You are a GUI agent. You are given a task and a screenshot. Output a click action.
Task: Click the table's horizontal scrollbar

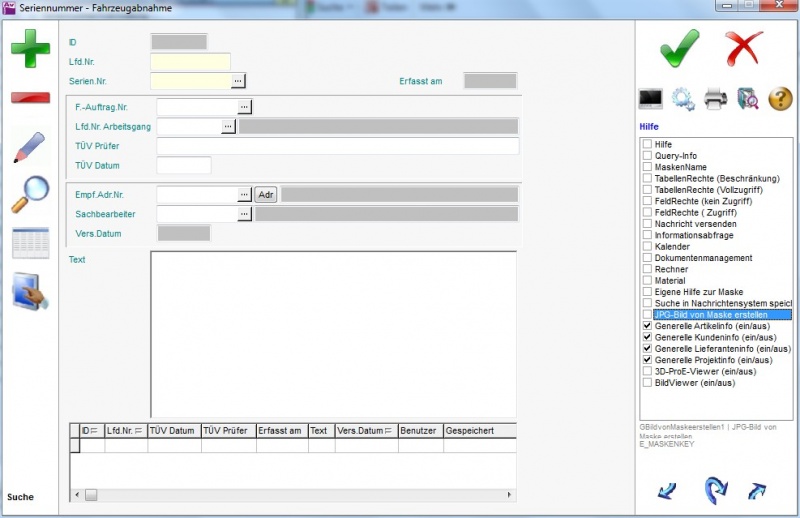300,494
